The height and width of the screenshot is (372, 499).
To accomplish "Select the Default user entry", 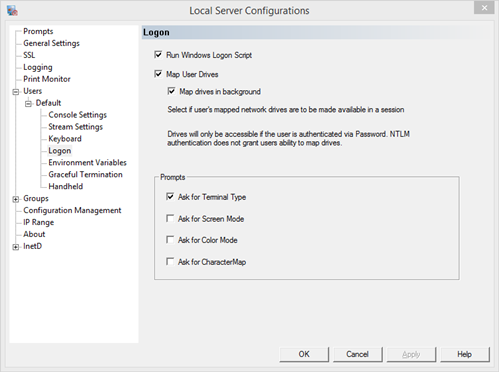I will click(48, 103).
